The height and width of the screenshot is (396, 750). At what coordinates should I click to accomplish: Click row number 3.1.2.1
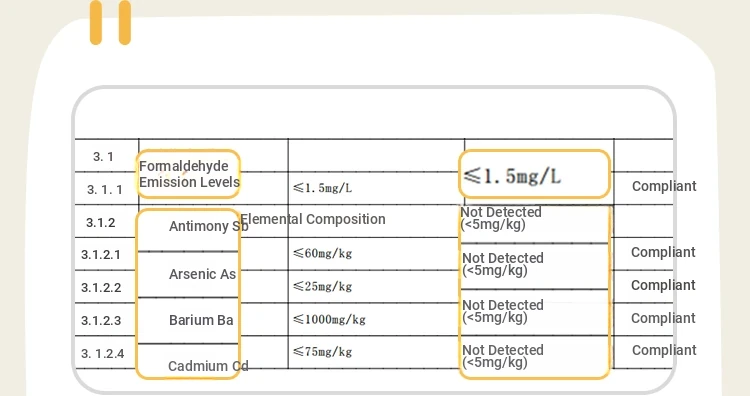tap(101, 254)
